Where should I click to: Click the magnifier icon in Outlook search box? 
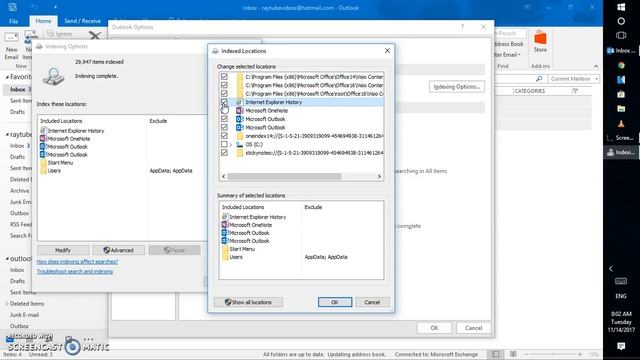click(x=539, y=78)
